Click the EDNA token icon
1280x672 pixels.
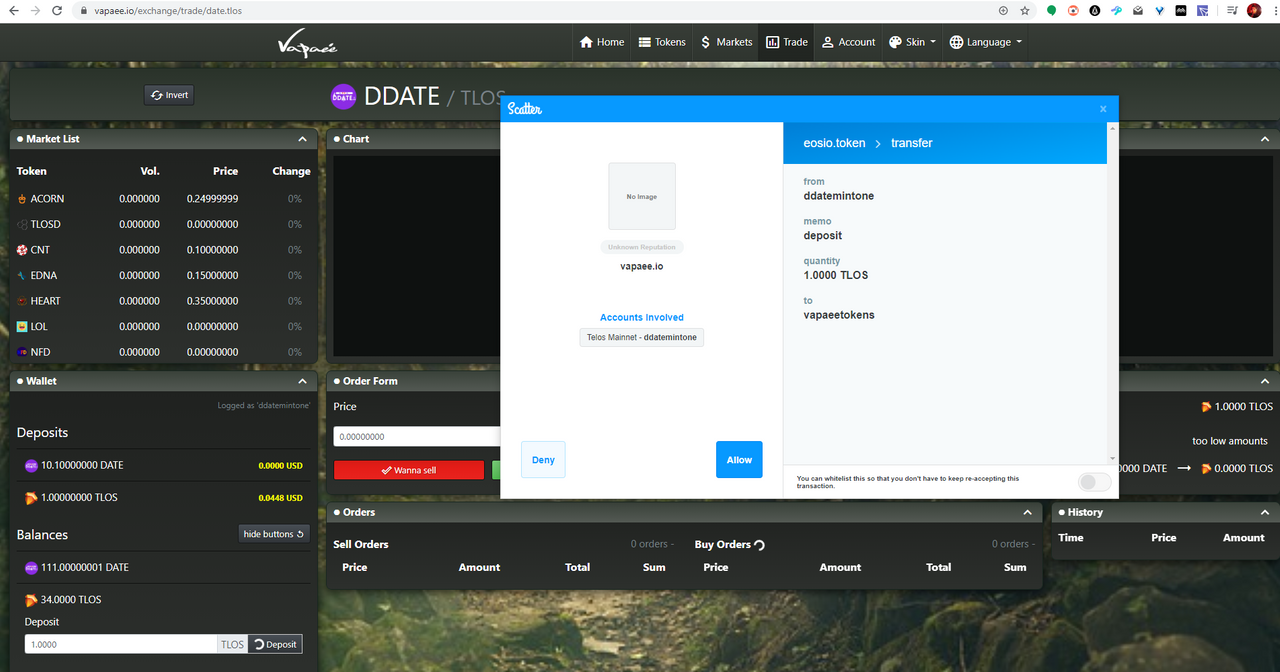22,275
